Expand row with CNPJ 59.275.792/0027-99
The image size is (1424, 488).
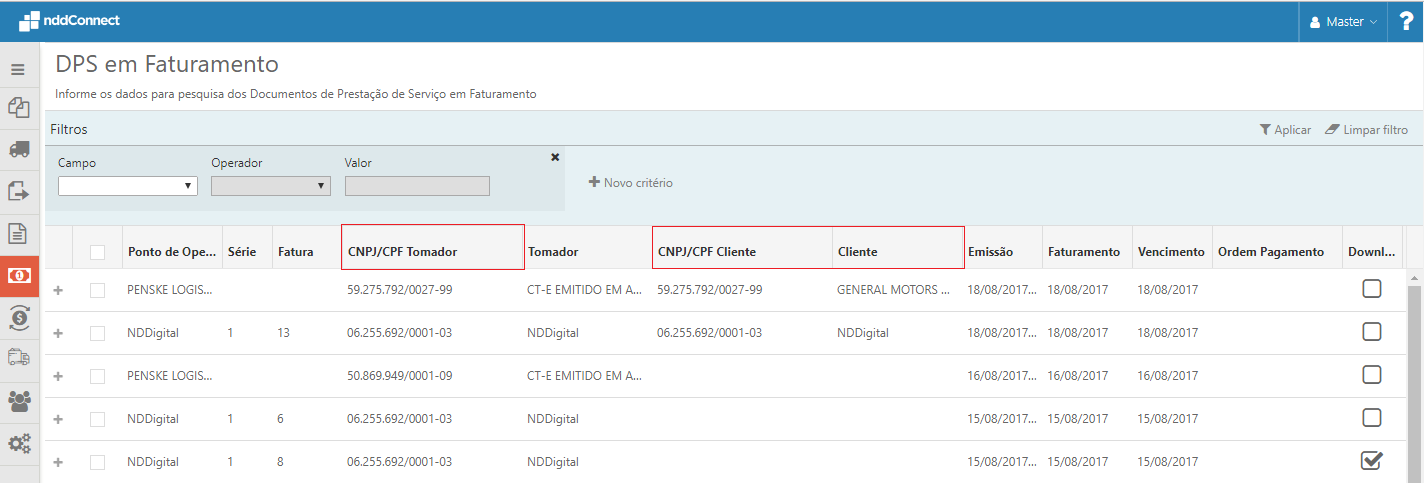point(58,290)
